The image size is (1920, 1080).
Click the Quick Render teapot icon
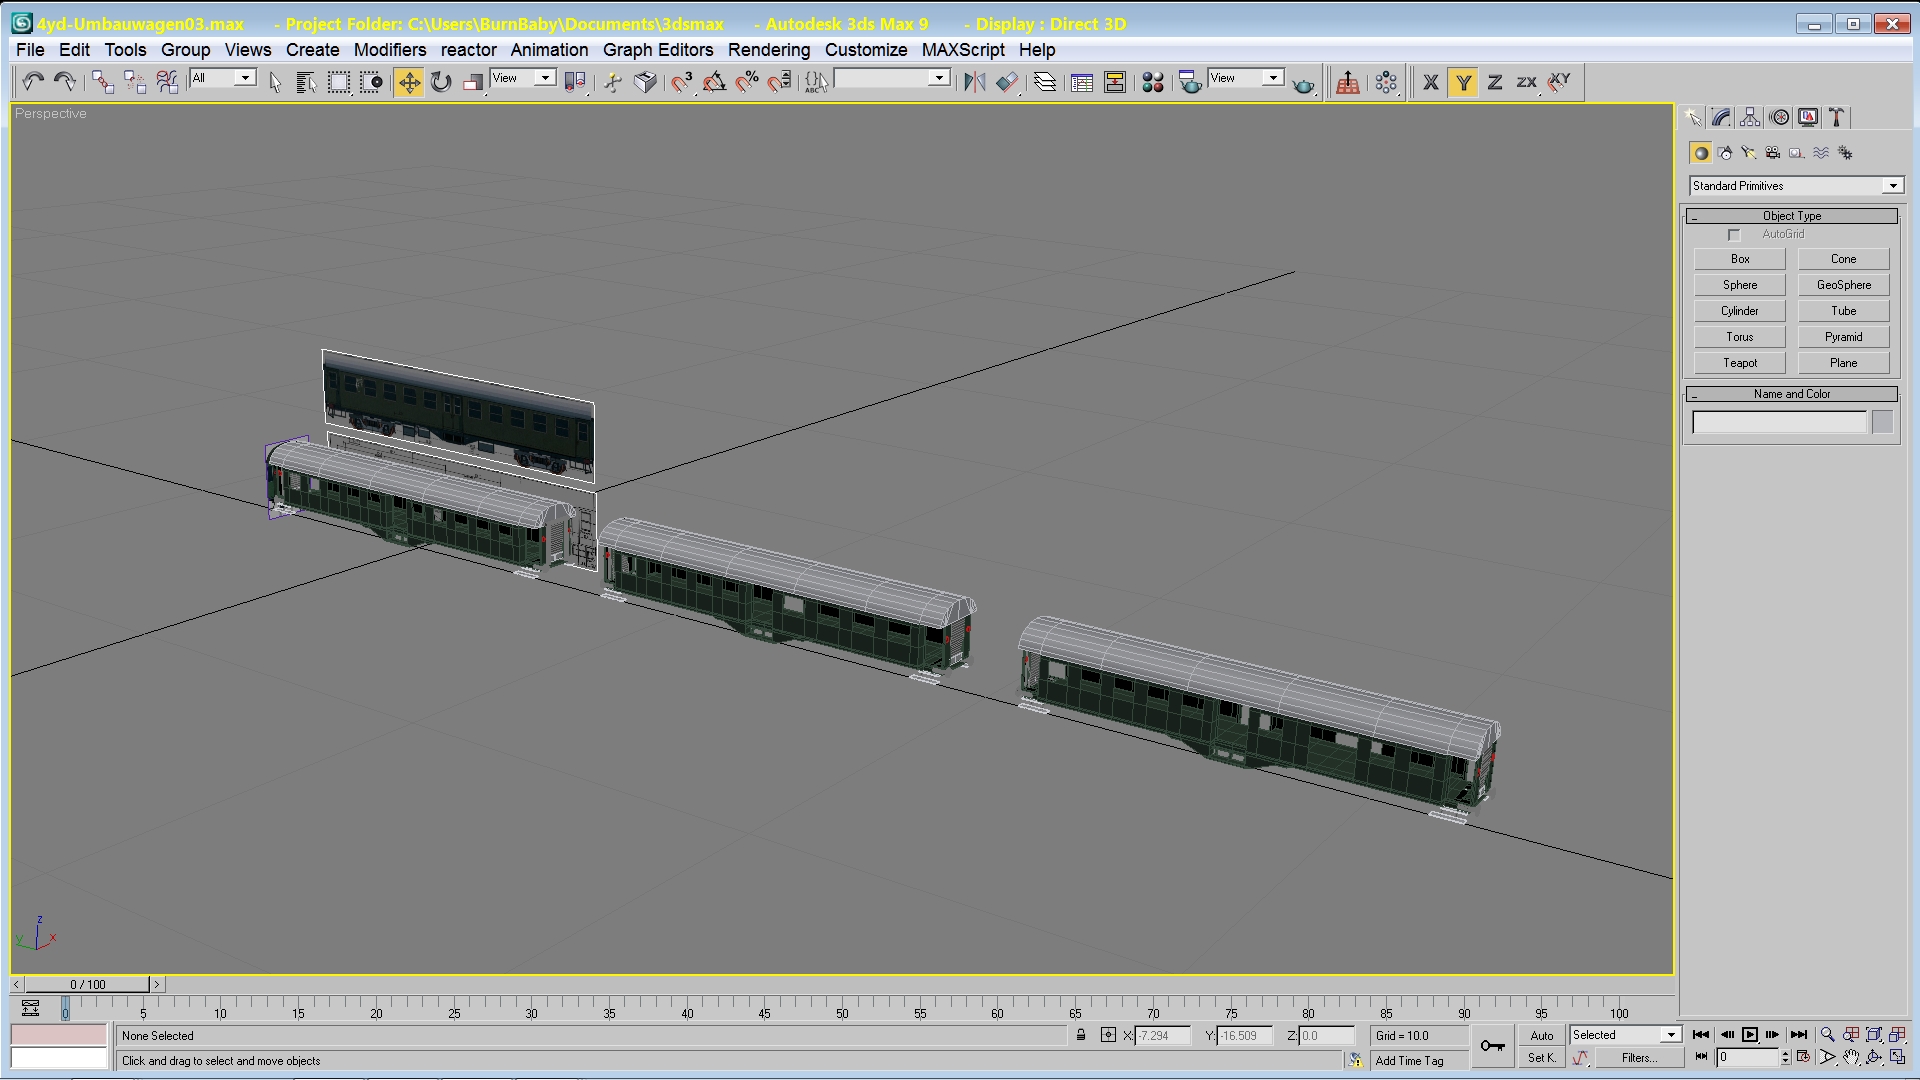pos(1303,85)
